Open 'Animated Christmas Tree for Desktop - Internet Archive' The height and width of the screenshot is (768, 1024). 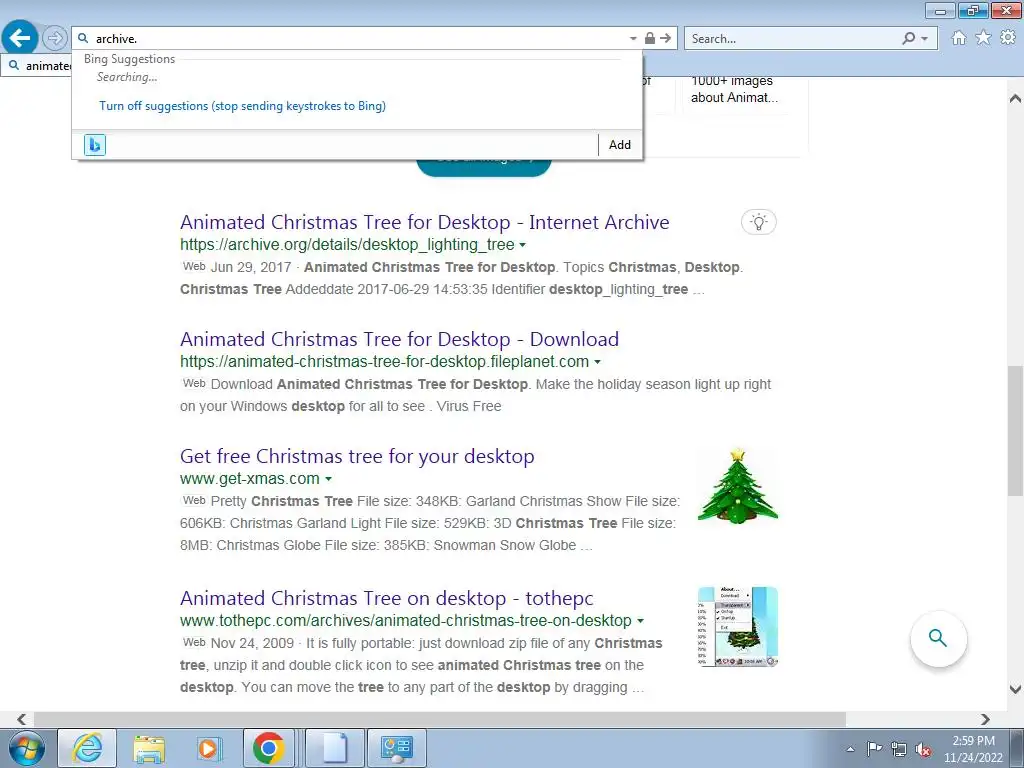(424, 222)
